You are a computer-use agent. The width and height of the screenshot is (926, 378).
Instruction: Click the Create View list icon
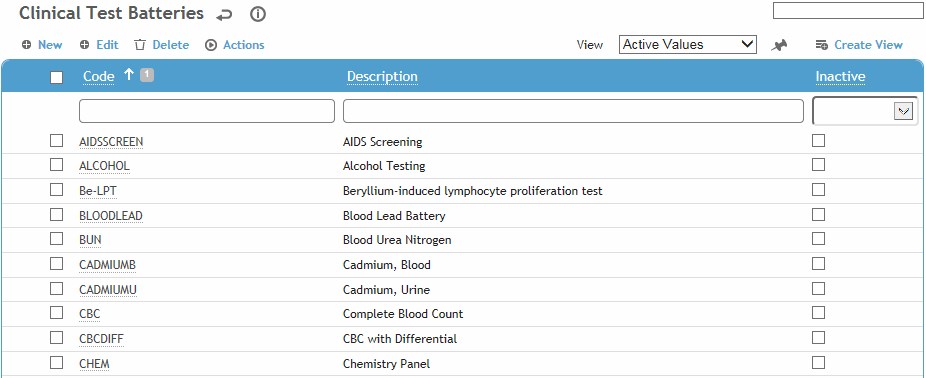pyautogui.click(x=821, y=45)
